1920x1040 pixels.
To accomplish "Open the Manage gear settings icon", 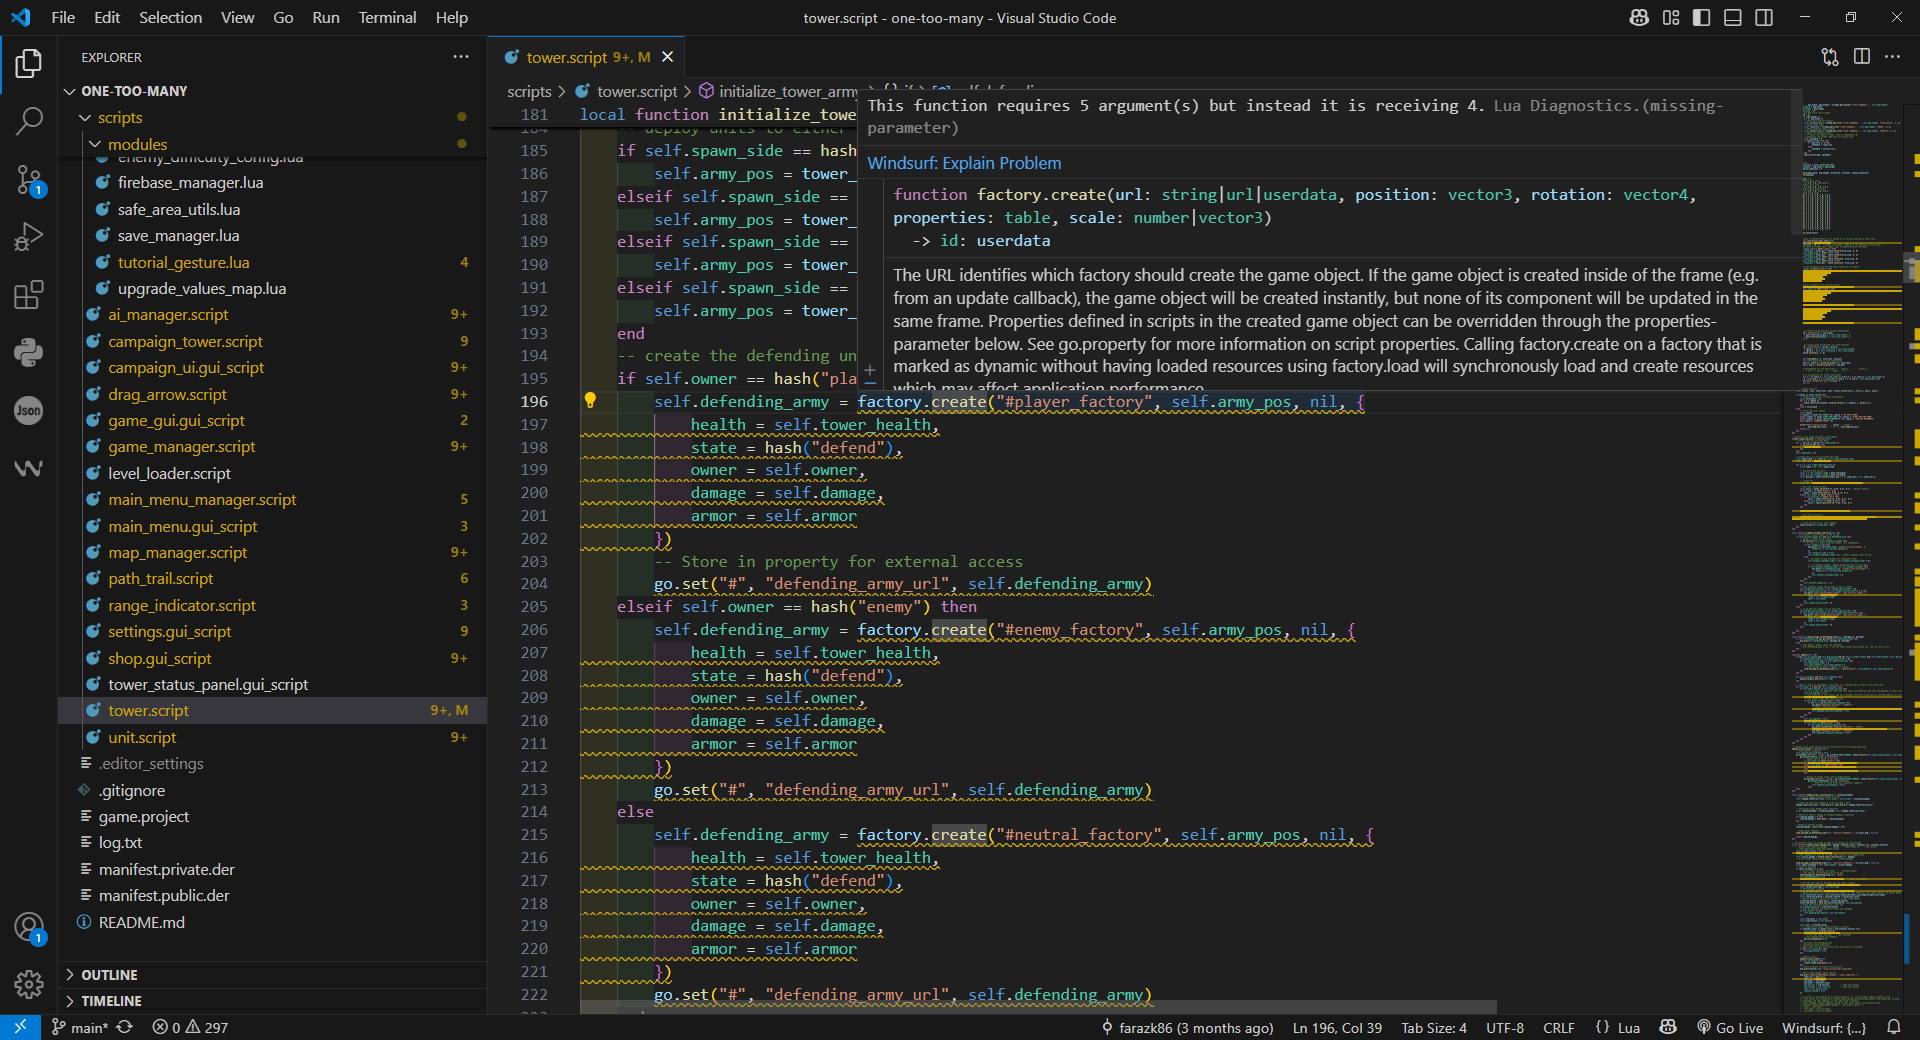I will tap(29, 985).
